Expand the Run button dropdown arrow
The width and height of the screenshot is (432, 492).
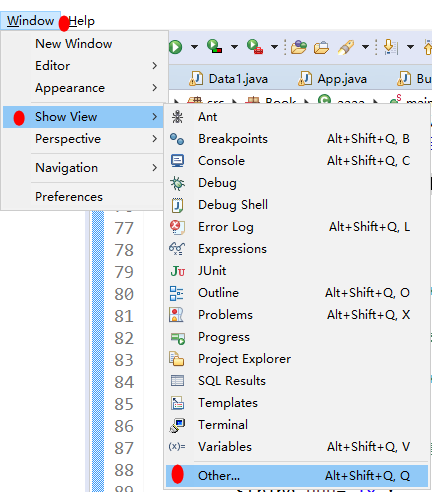[x=194, y=47]
